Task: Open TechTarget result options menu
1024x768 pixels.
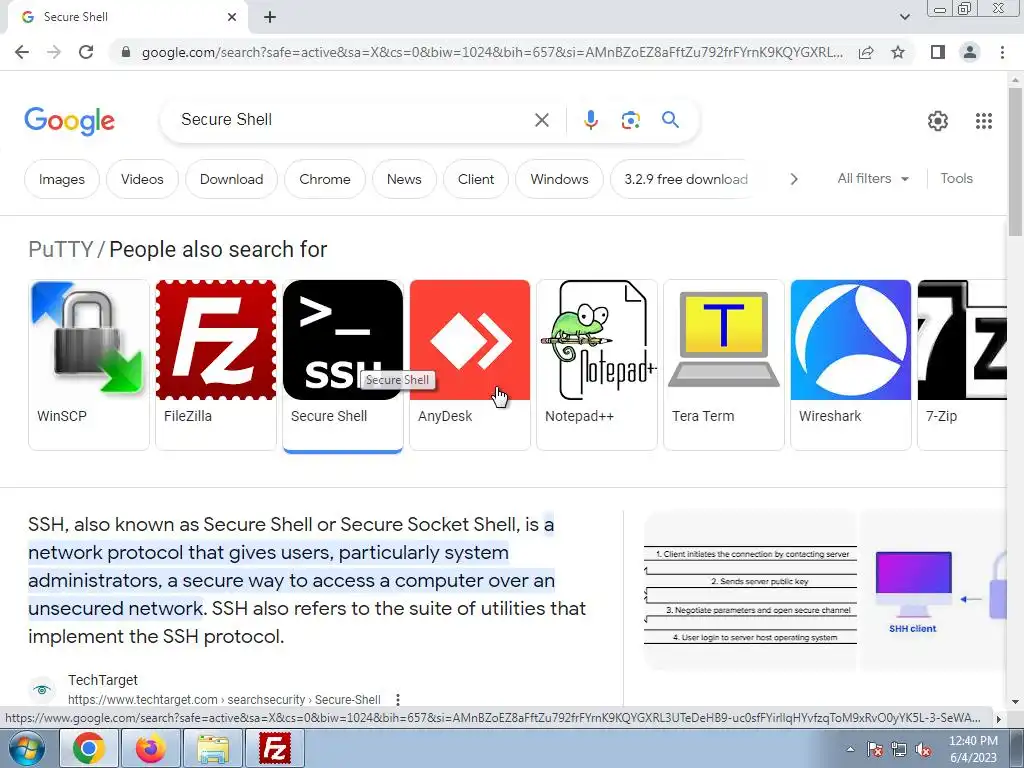Action: (x=398, y=699)
